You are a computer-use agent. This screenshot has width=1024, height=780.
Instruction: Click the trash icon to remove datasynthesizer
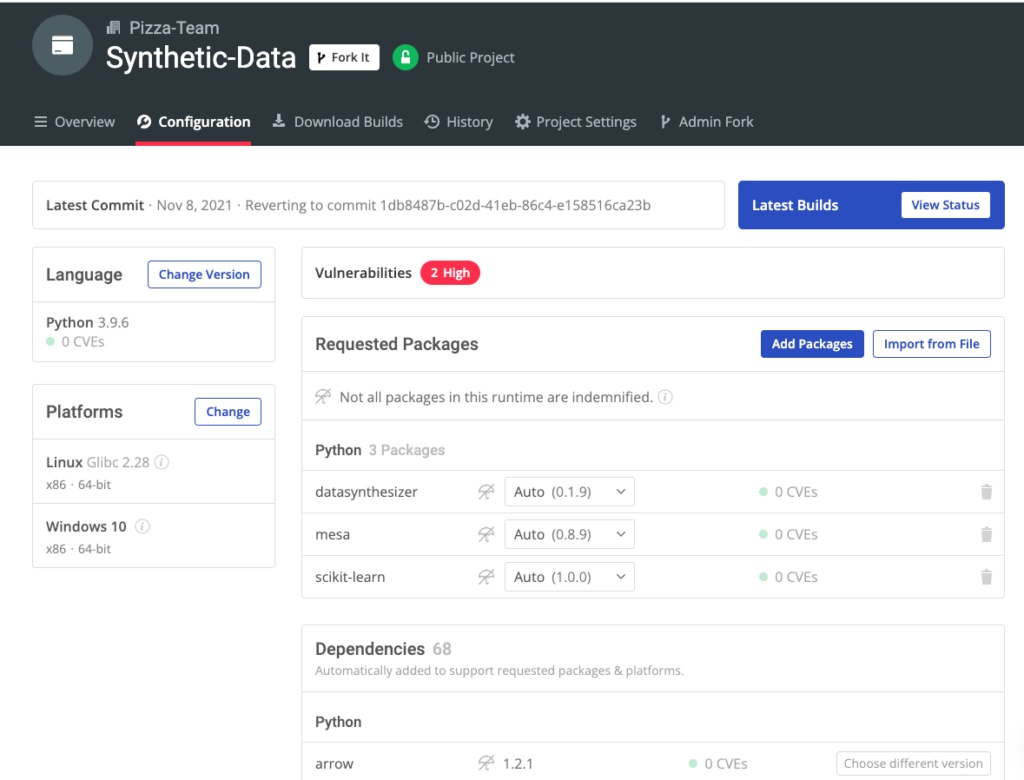click(986, 491)
